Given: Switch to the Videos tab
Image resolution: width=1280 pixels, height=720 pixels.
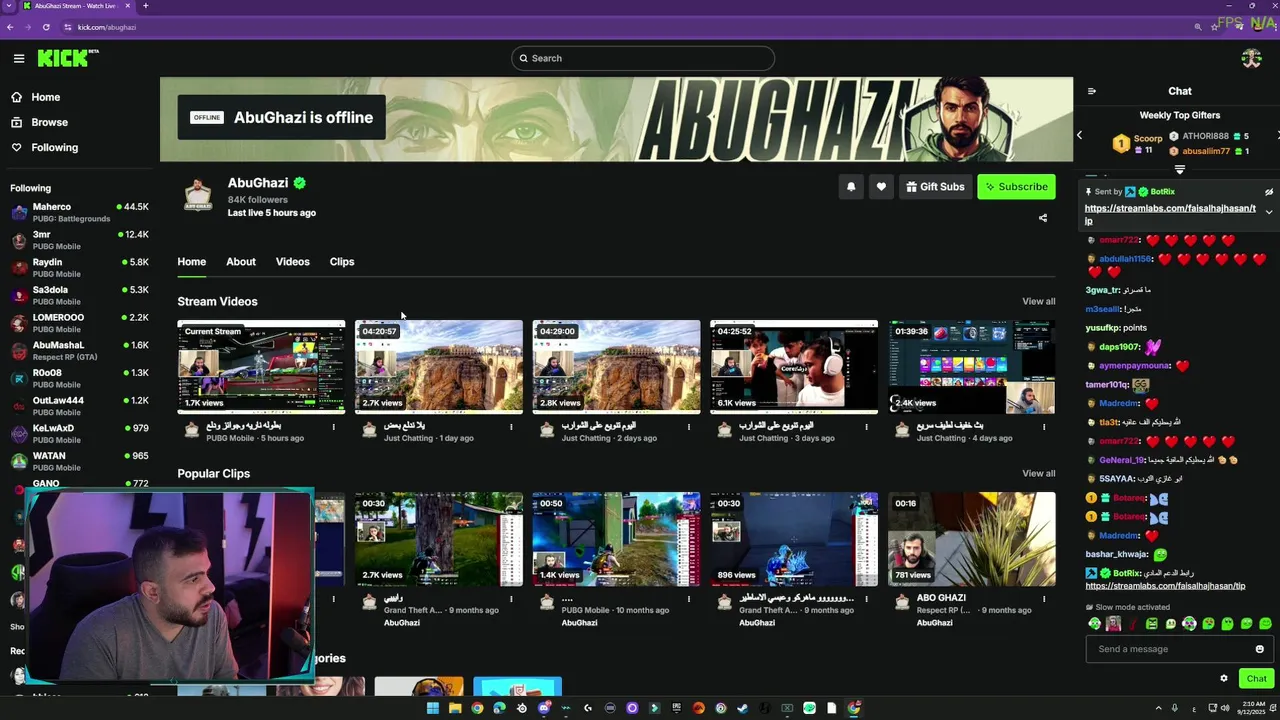Looking at the screenshot, I should (293, 262).
